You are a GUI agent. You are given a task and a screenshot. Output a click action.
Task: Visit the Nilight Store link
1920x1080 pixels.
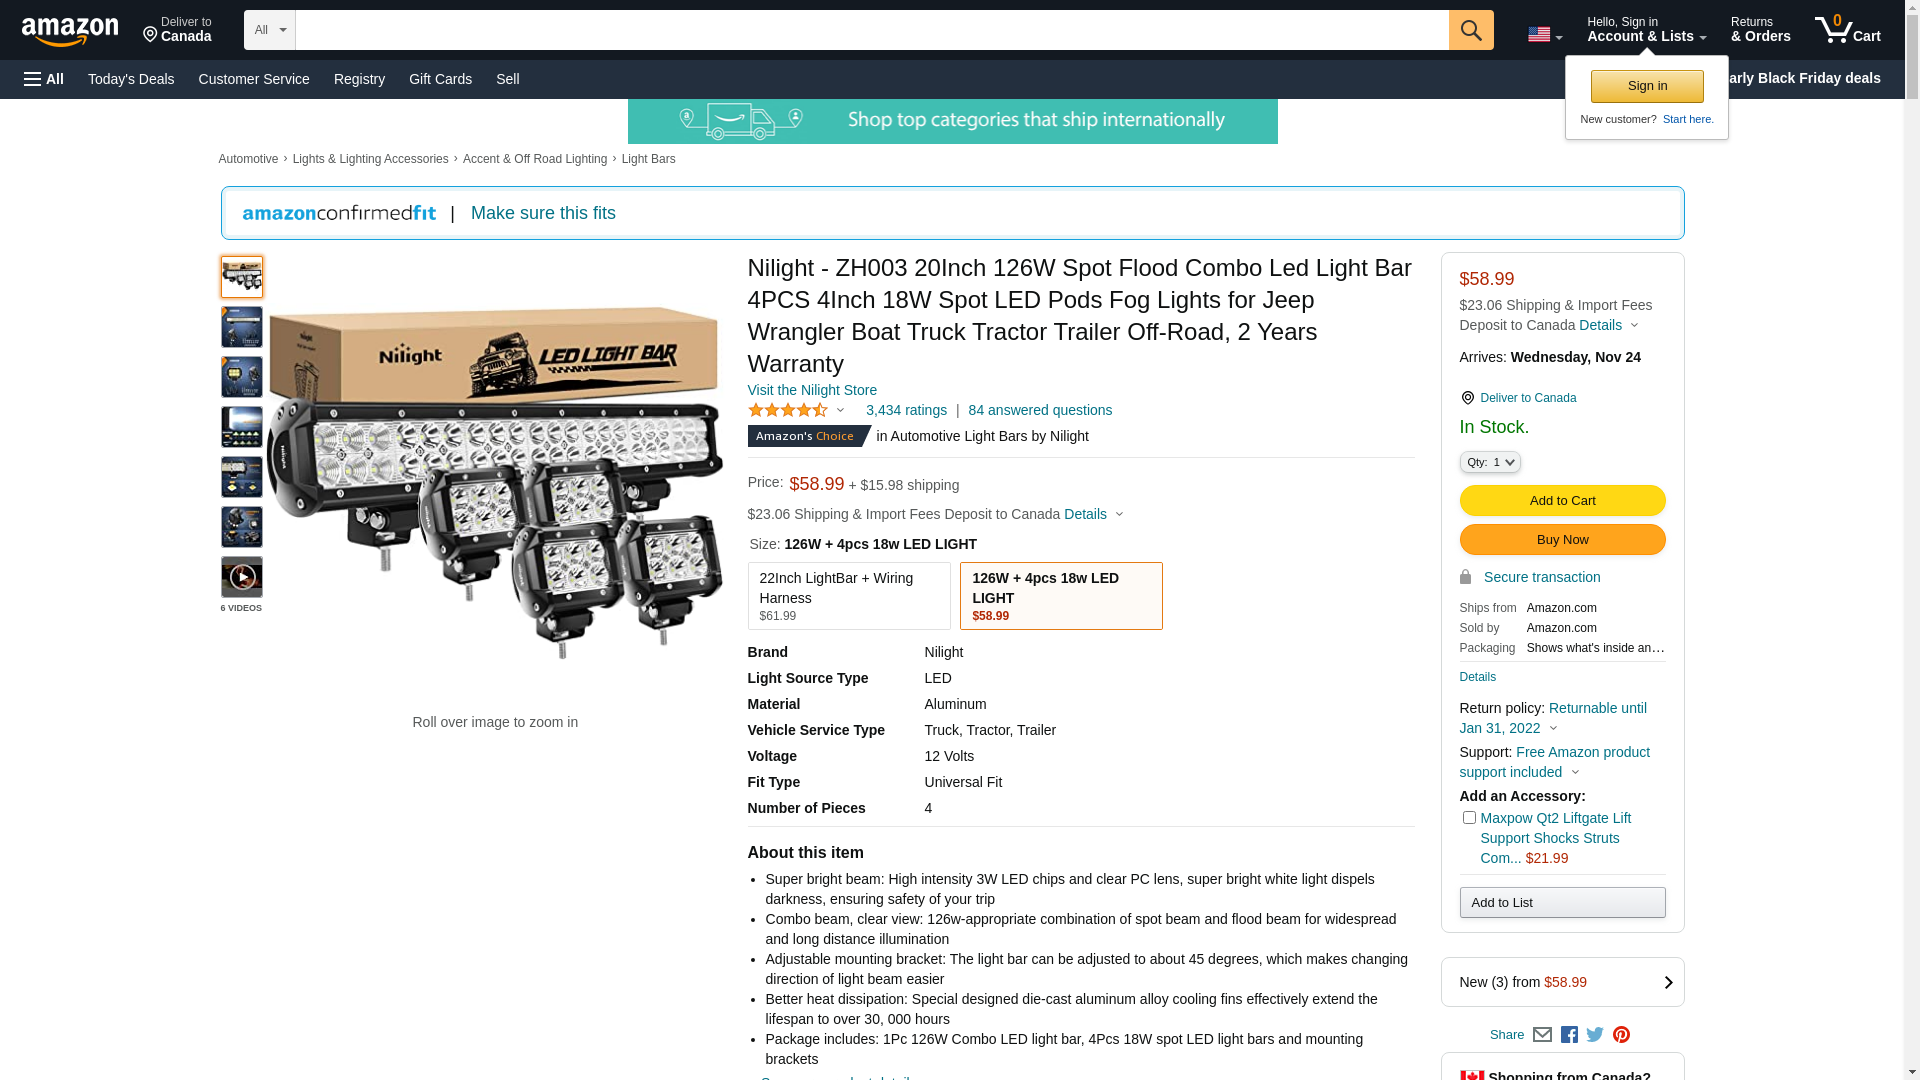812,390
